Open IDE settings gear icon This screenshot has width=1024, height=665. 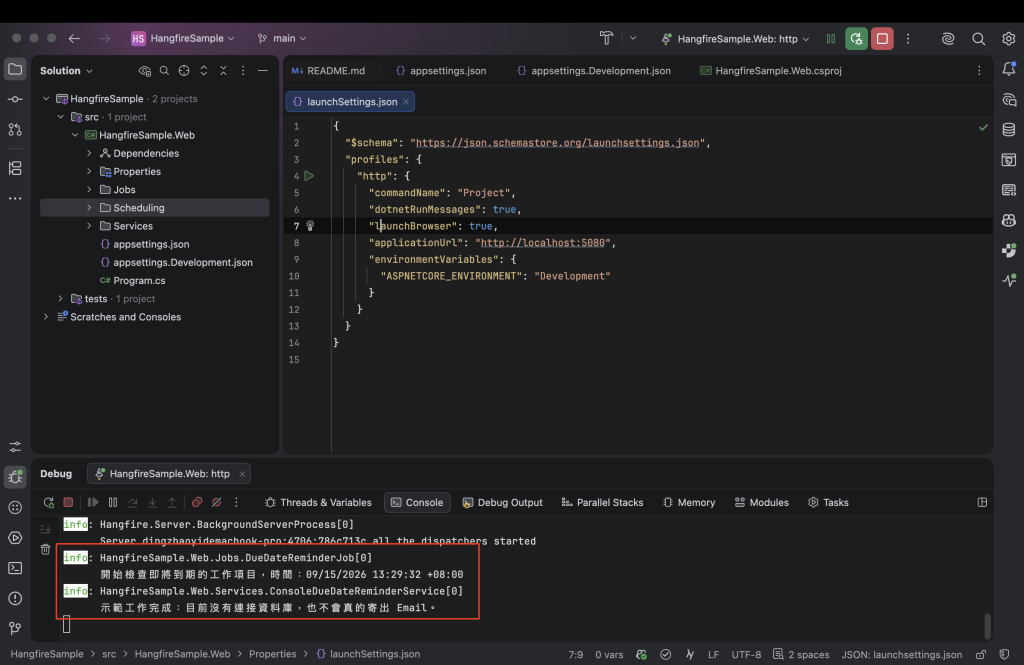point(1009,39)
